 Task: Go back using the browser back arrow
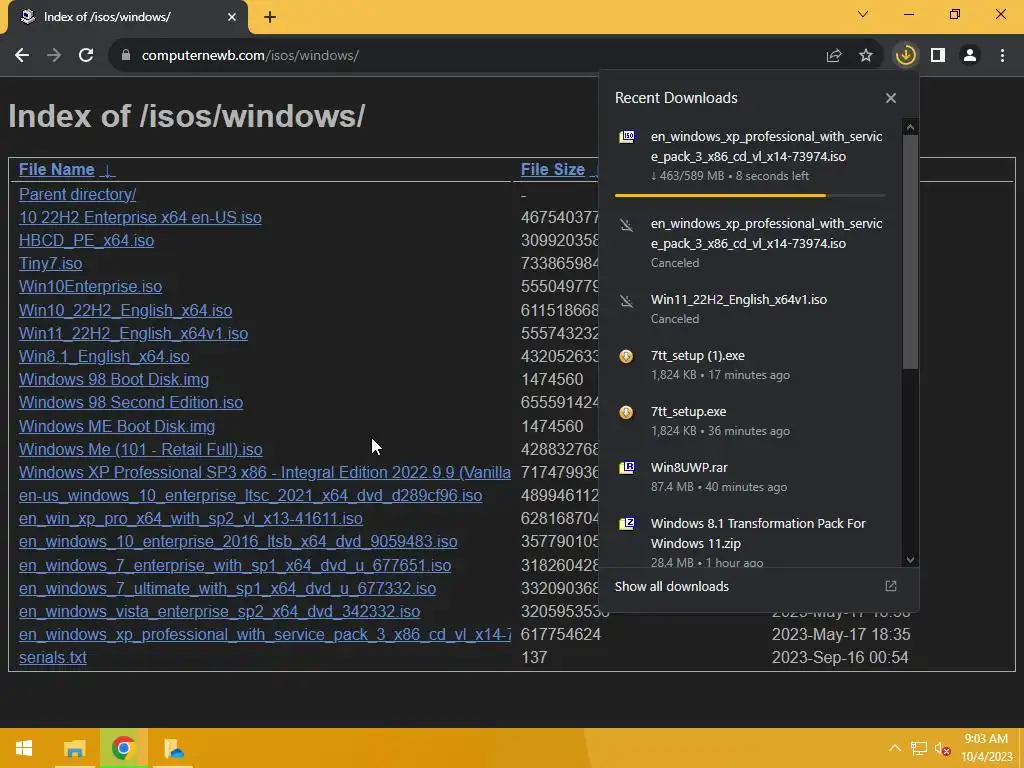[x=22, y=56]
